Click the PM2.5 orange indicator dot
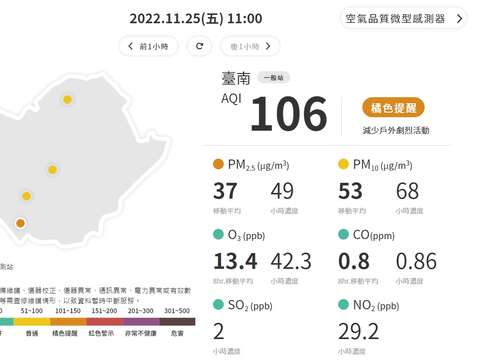 pyautogui.click(x=218, y=164)
